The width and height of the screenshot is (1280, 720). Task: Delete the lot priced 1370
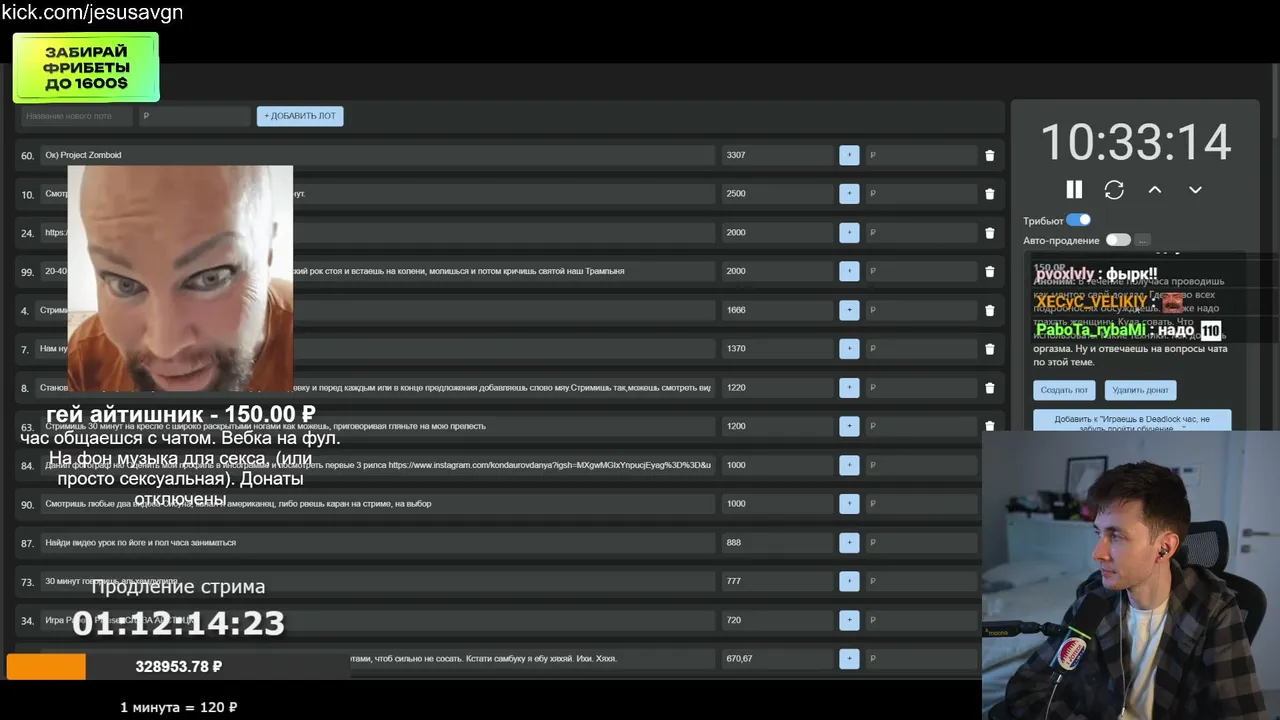(990, 349)
